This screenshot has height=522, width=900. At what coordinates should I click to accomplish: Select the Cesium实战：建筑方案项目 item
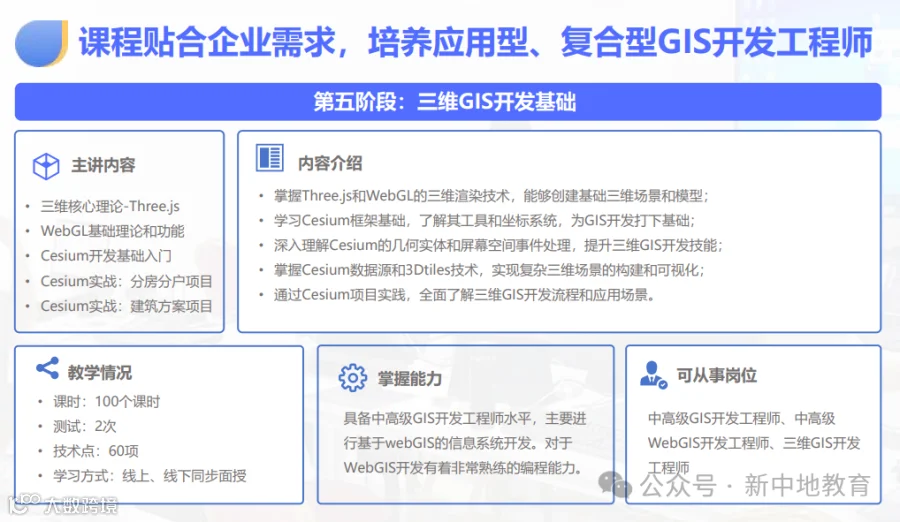126,306
